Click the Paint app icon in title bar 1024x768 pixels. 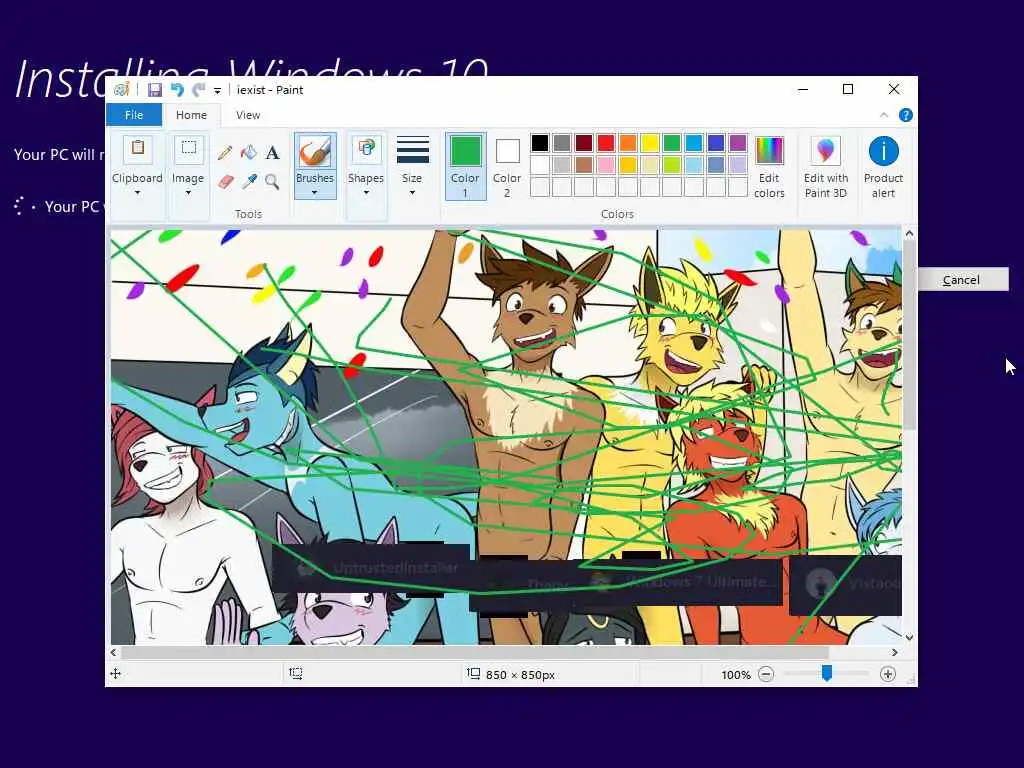[121, 90]
